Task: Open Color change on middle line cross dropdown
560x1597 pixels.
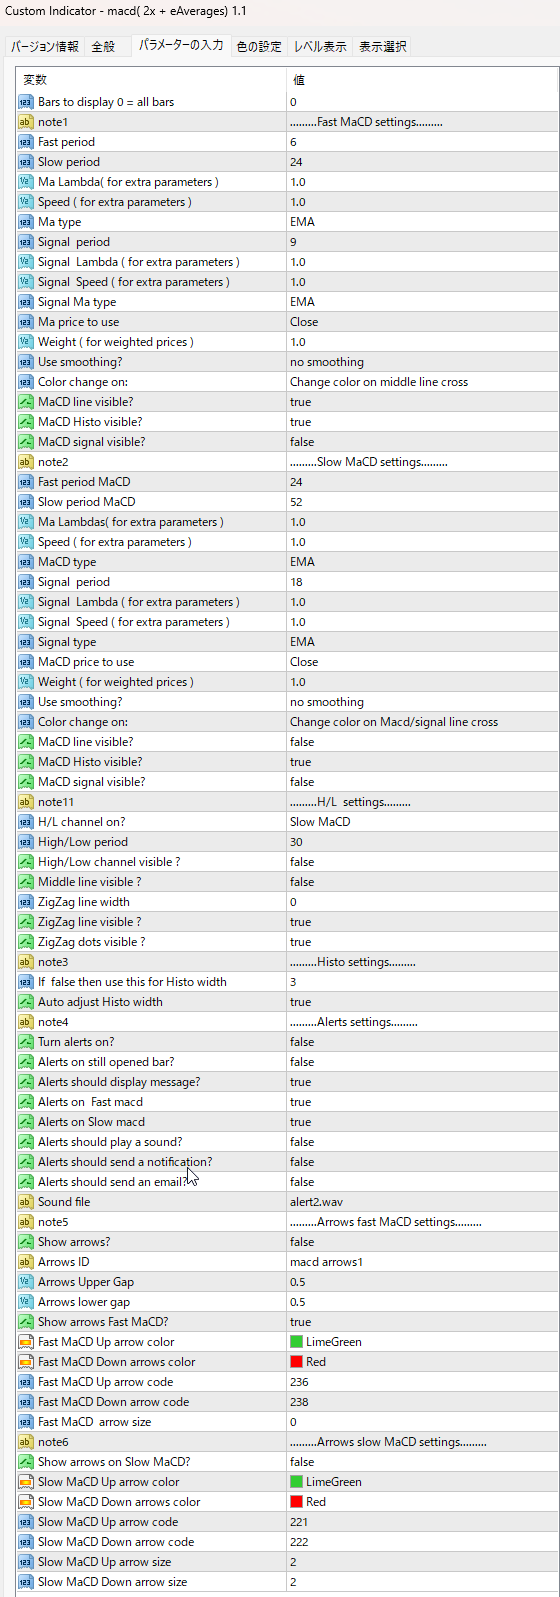Action: point(422,382)
